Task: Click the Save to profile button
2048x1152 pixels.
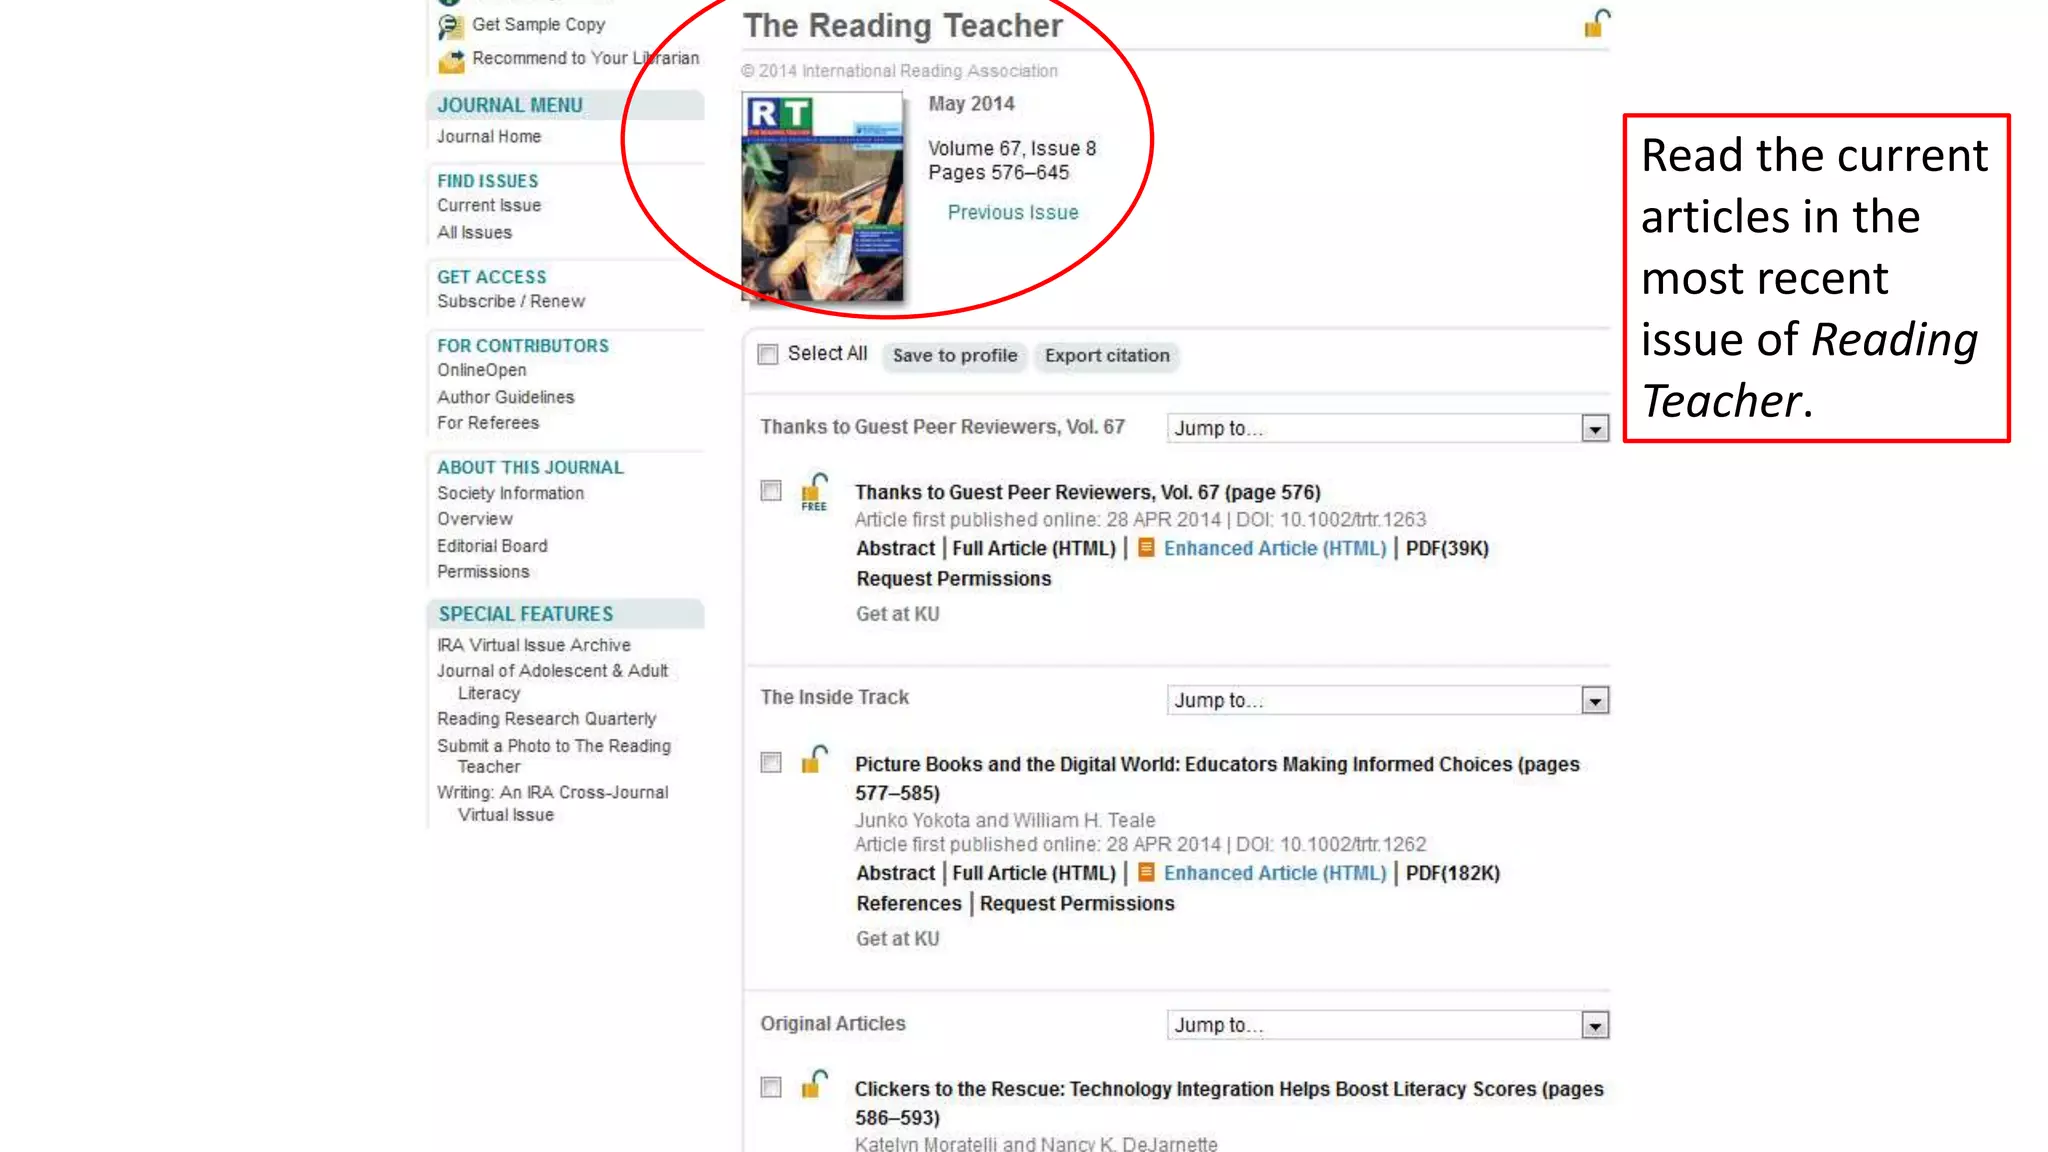Action: point(954,356)
